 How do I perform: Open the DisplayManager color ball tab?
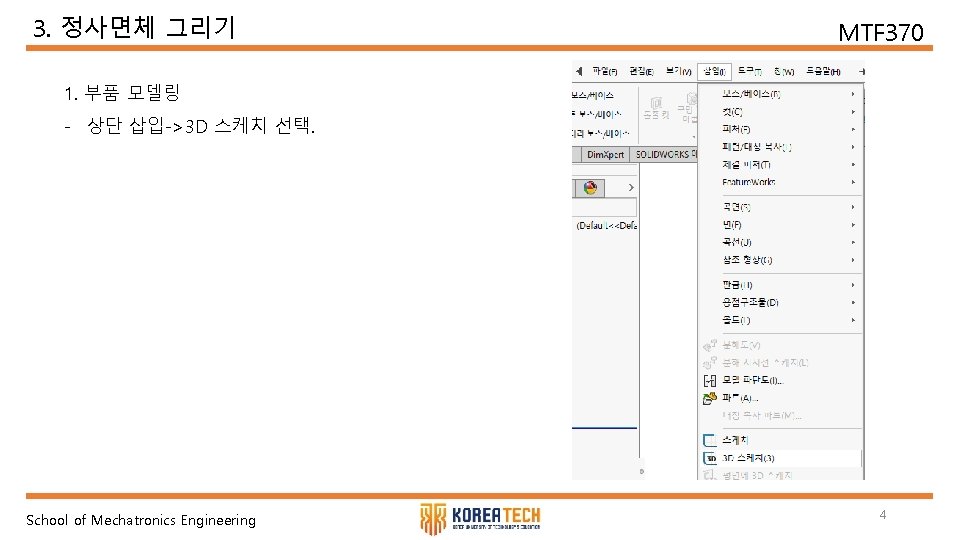coord(590,188)
